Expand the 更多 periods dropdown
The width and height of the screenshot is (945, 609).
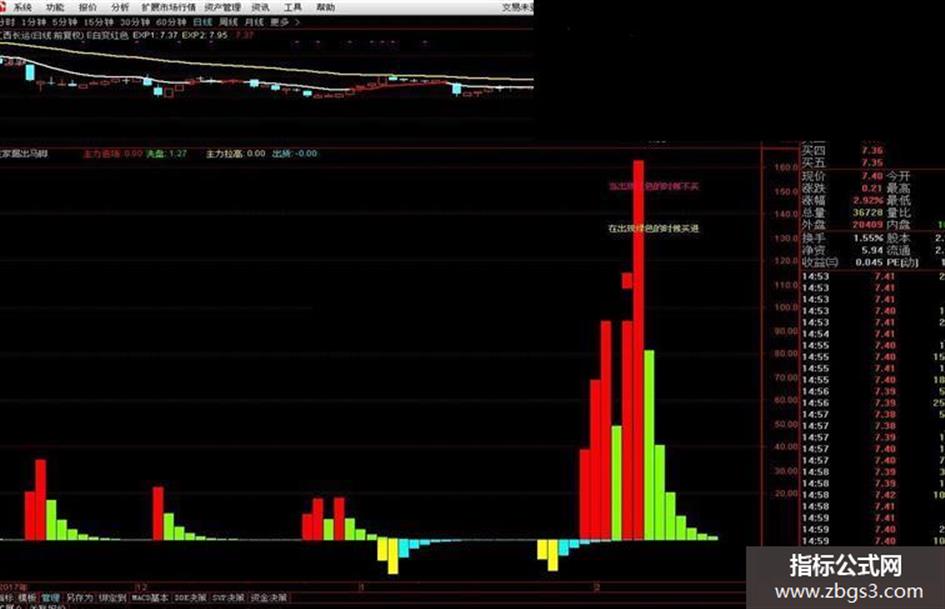(x=284, y=22)
